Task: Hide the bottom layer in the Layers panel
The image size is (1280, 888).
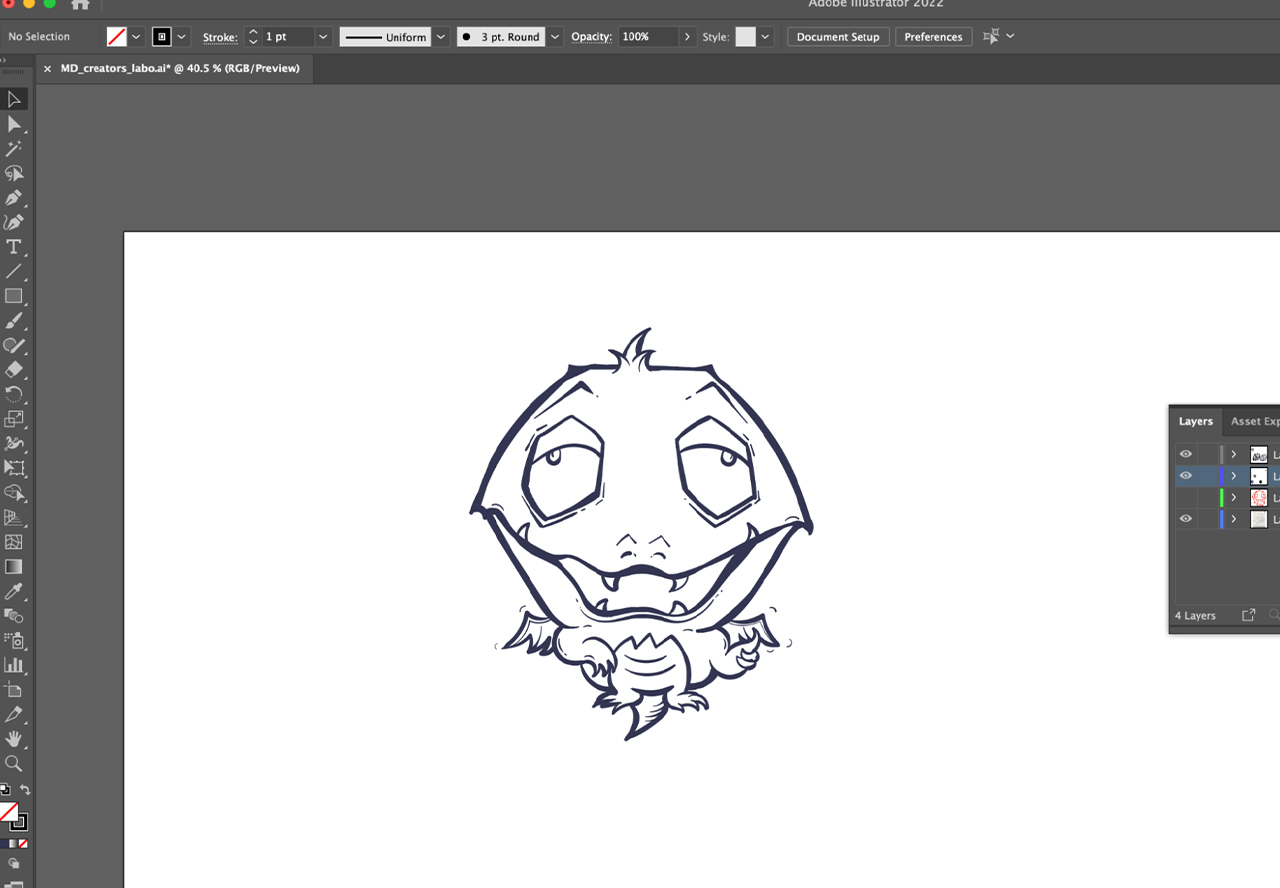Action: click(x=1186, y=519)
